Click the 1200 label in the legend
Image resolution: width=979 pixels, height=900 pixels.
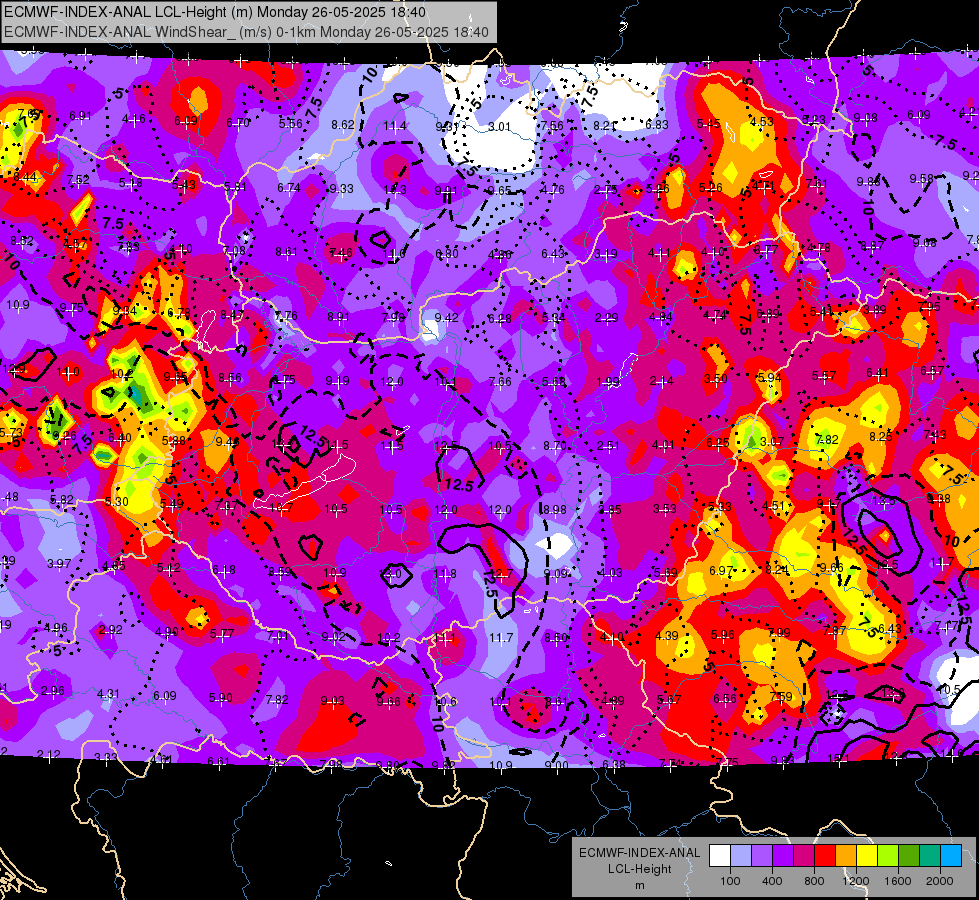[x=856, y=881]
